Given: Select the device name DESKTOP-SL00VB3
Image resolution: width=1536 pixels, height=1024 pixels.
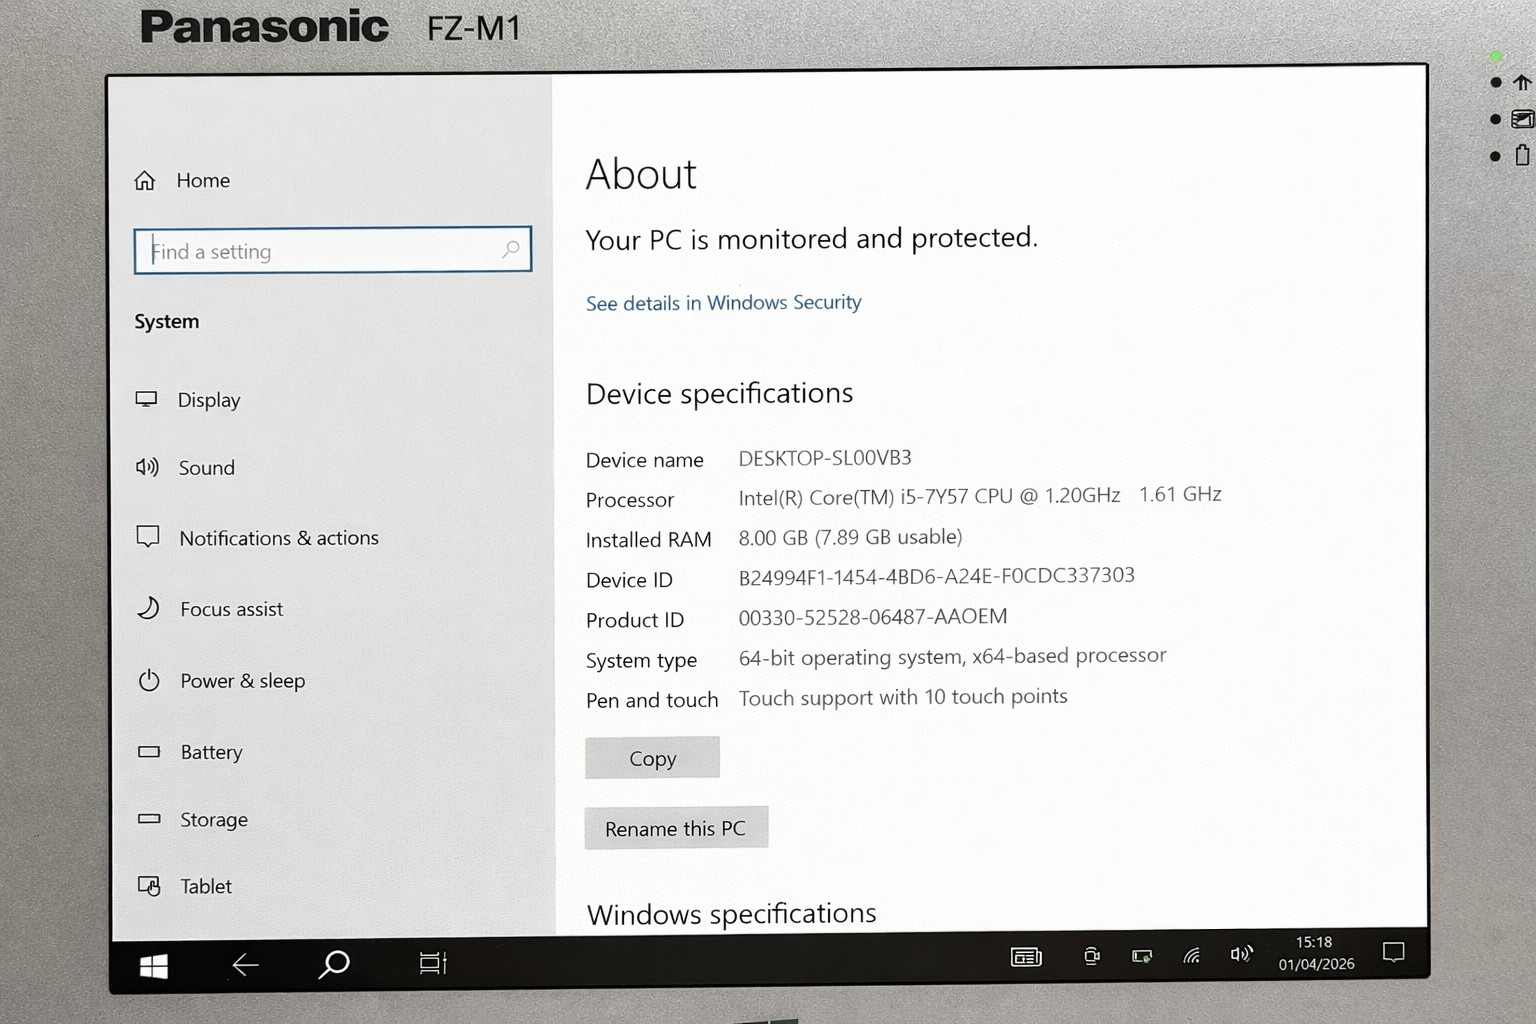Looking at the screenshot, I should (x=825, y=458).
